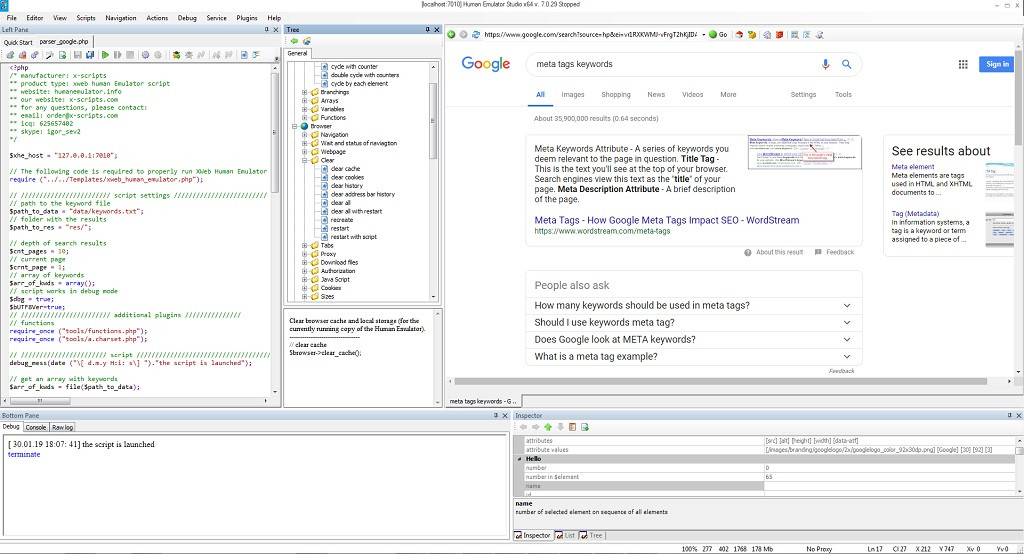Reload page with the browser refresh icon
The image size is (1024, 554).
click(476, 35)
